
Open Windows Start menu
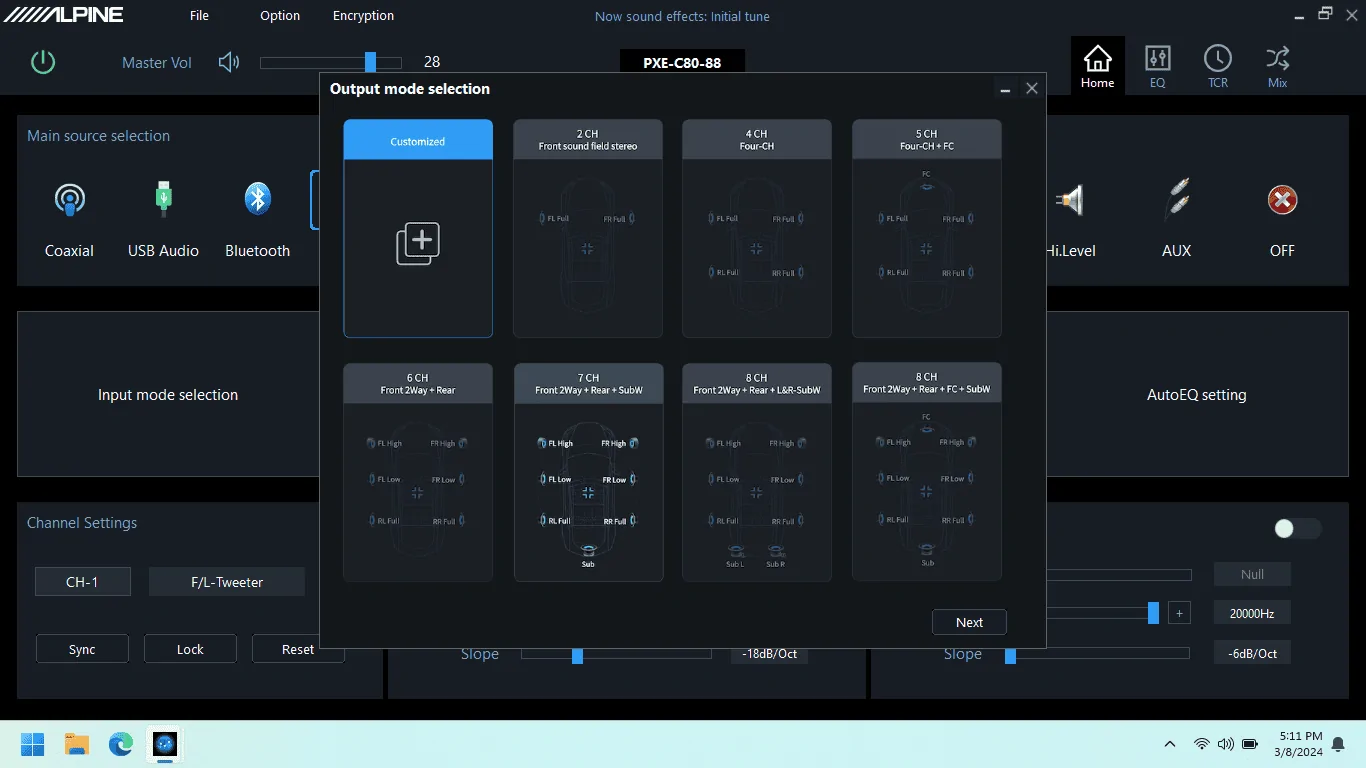click(33, 744)
